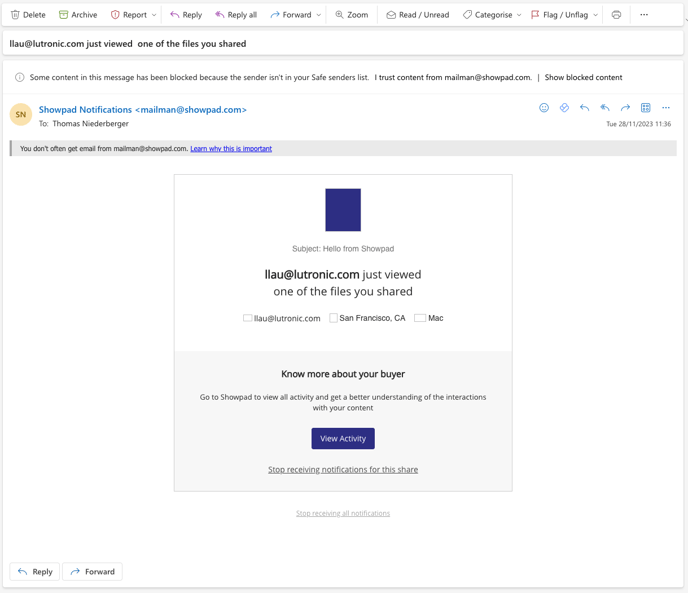The height and width of the screenshot is (593, 688).
Task: Delete this email from toolbar
Action: [28, 15]
